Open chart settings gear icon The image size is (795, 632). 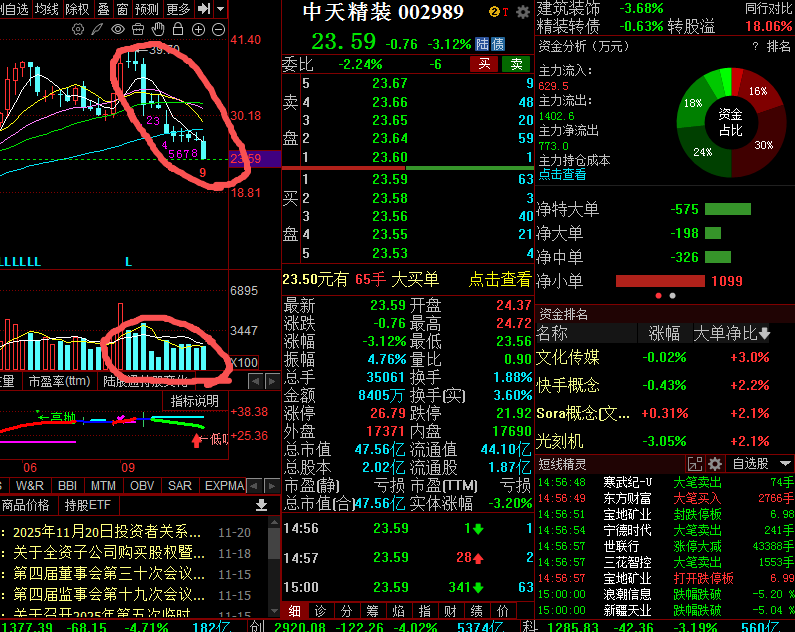pos(78,29)
